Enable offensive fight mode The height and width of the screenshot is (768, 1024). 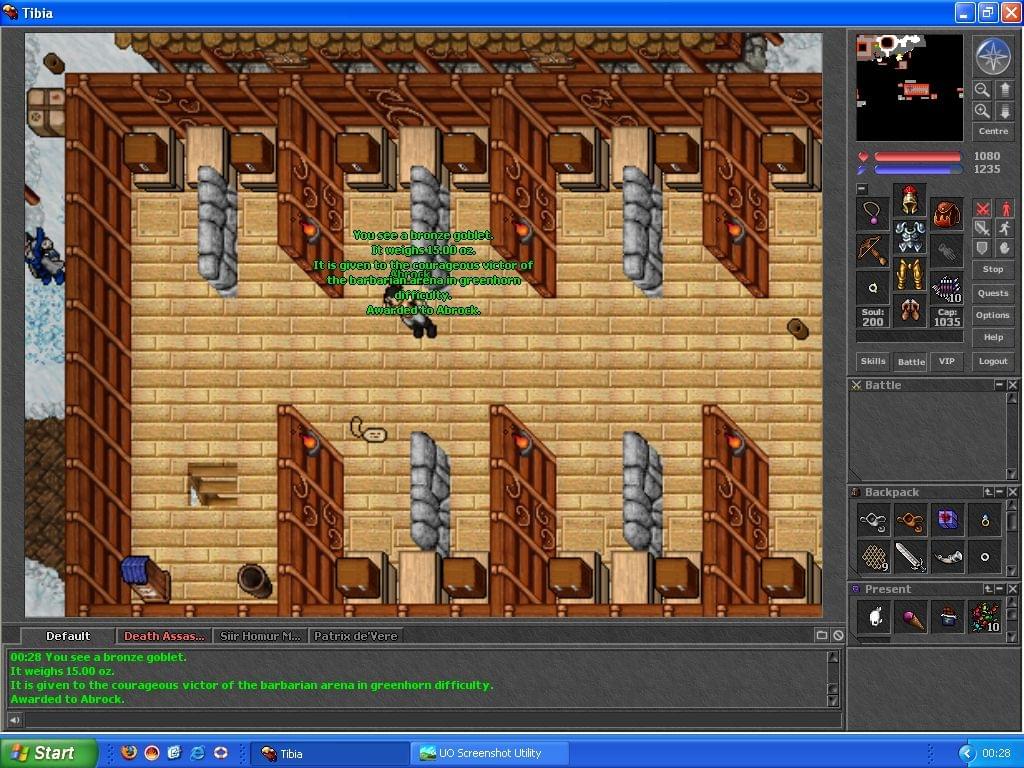click(x=982, y=208)
